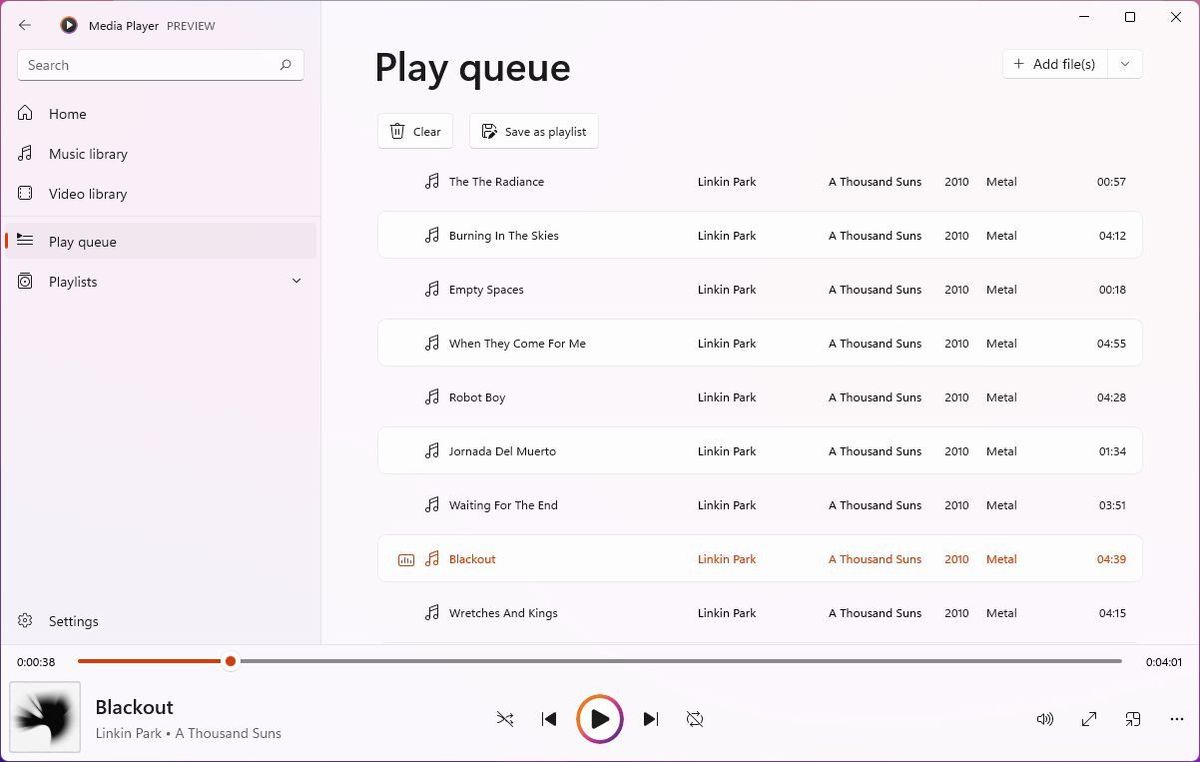Open the Music library section

pos(89,153)
